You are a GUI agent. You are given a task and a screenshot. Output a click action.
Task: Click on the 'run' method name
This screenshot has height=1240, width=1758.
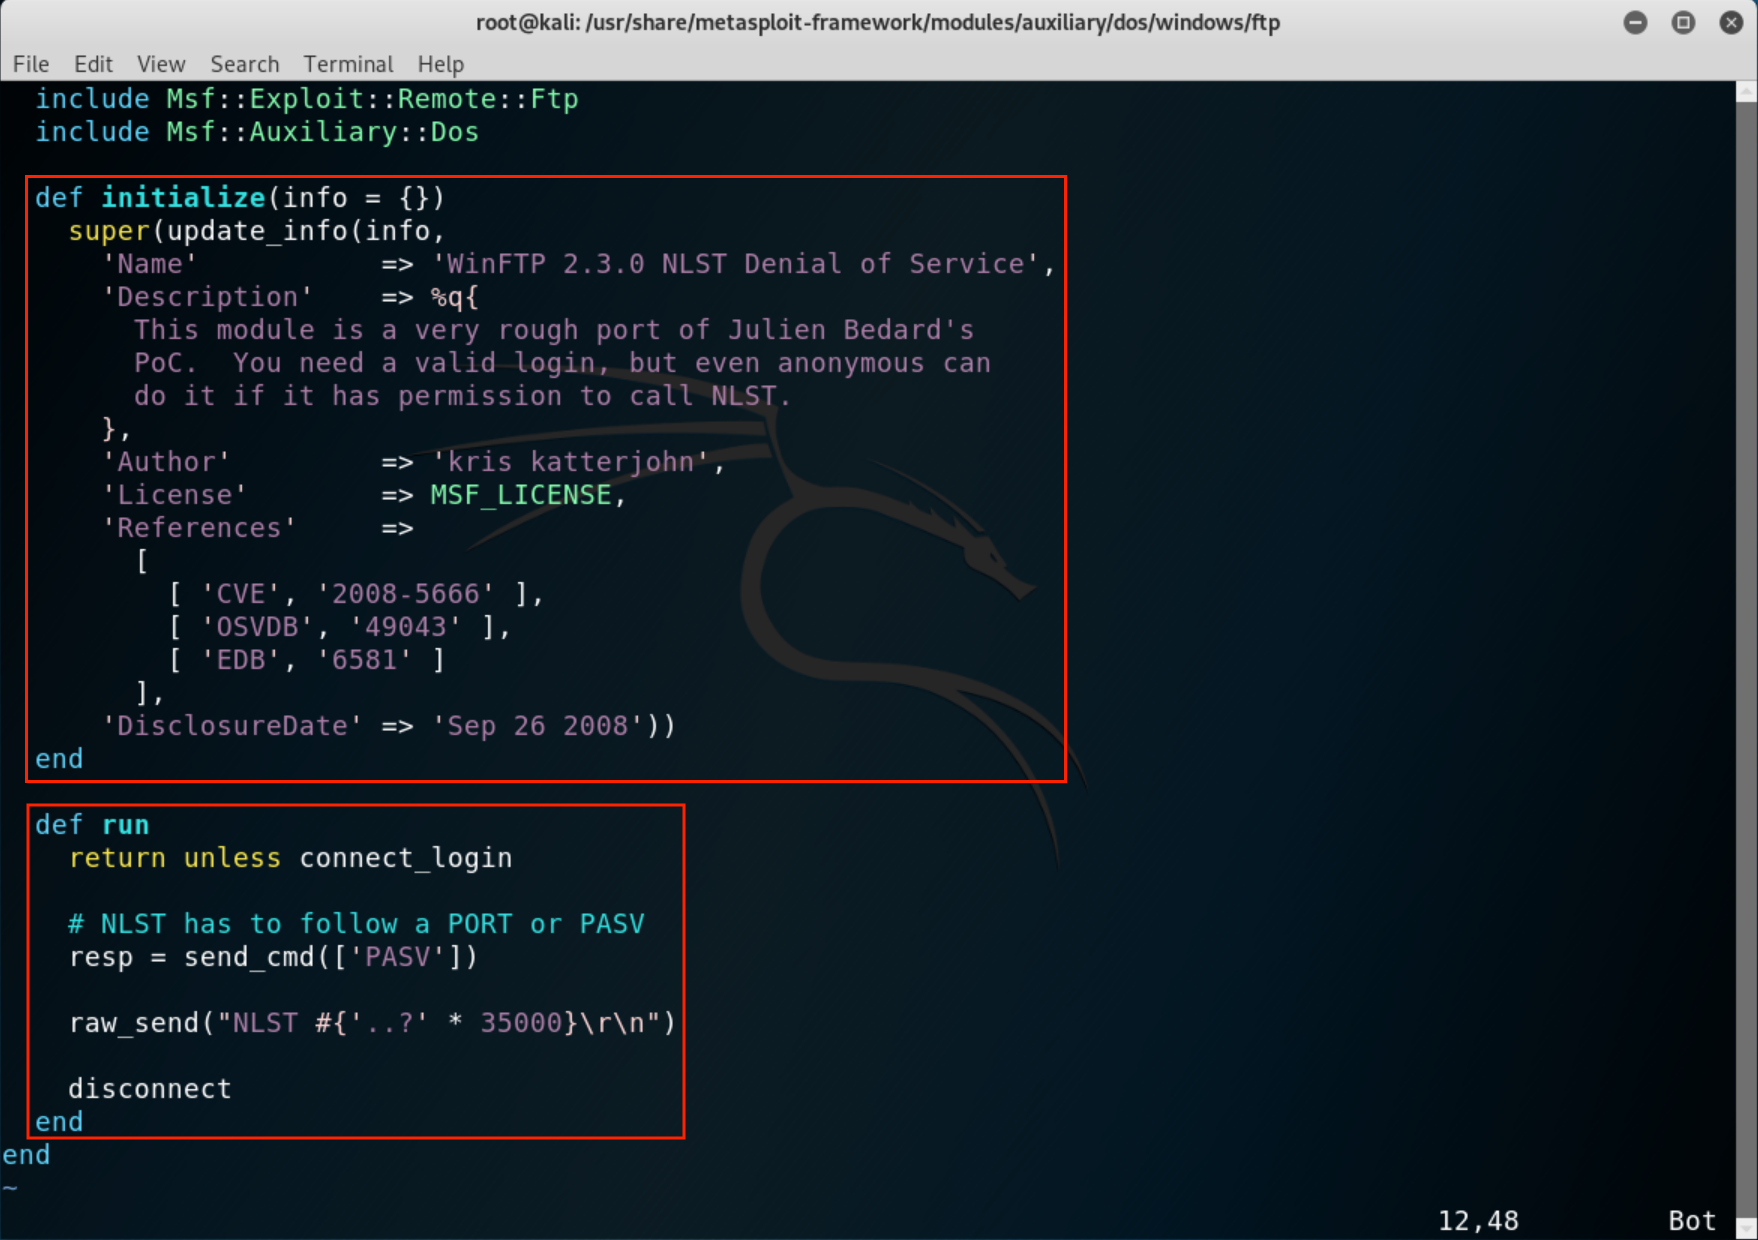[125, 825]
